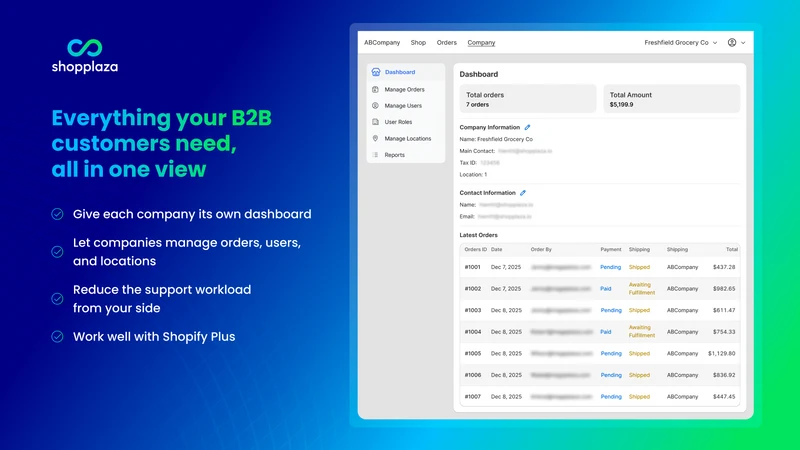
Task: Click the $836.92 total amount
Action: [x=724, y=375]
